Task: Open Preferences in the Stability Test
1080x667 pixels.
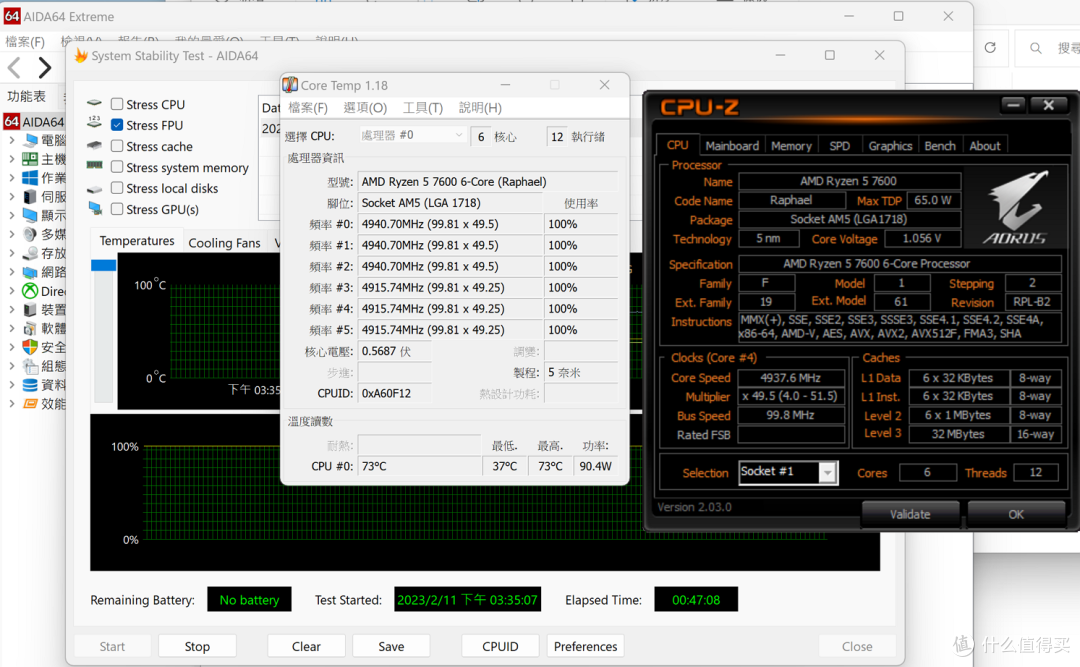Action: click(x=585, y=646)
